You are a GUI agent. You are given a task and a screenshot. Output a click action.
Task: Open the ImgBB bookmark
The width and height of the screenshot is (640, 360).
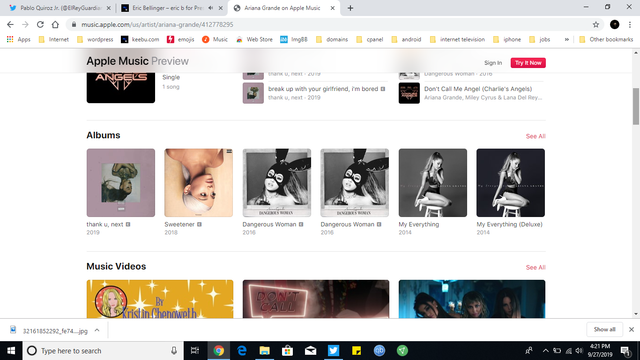pos(293,39)
